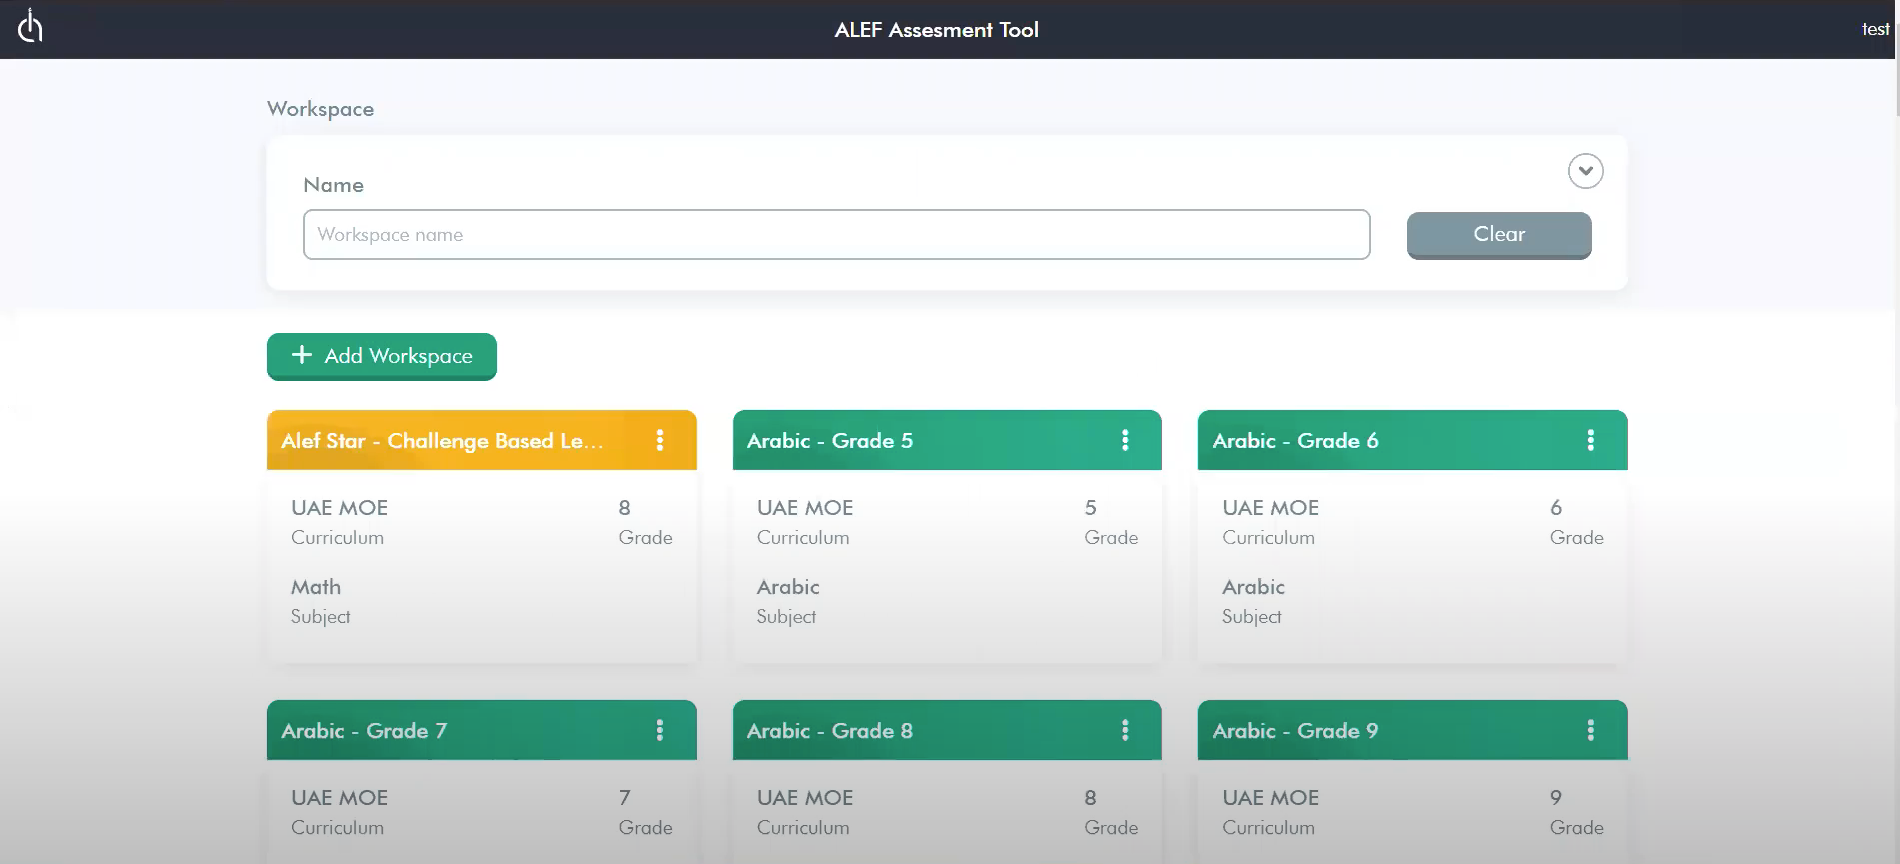Open options menu for Arabic - Grade 5
The image size is (1900, 864).
[1125, 440]
